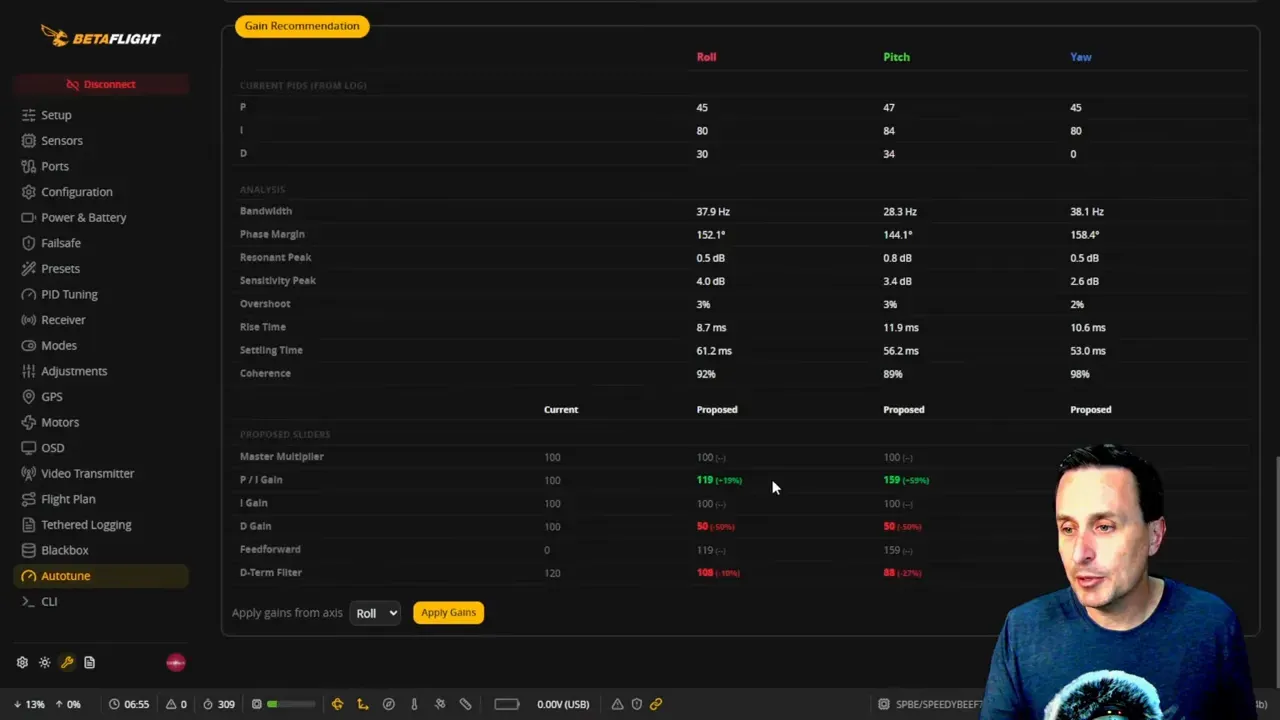
Task: Click the accelerometer axes status icon
Action: [x=363, y=704]
